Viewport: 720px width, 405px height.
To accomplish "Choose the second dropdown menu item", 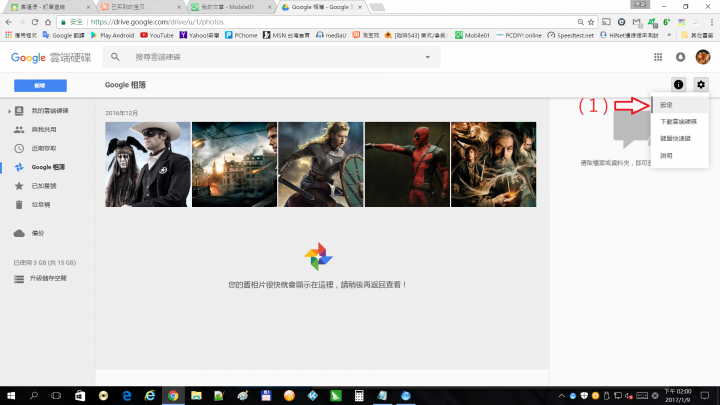I will click(x=680, y=122).
